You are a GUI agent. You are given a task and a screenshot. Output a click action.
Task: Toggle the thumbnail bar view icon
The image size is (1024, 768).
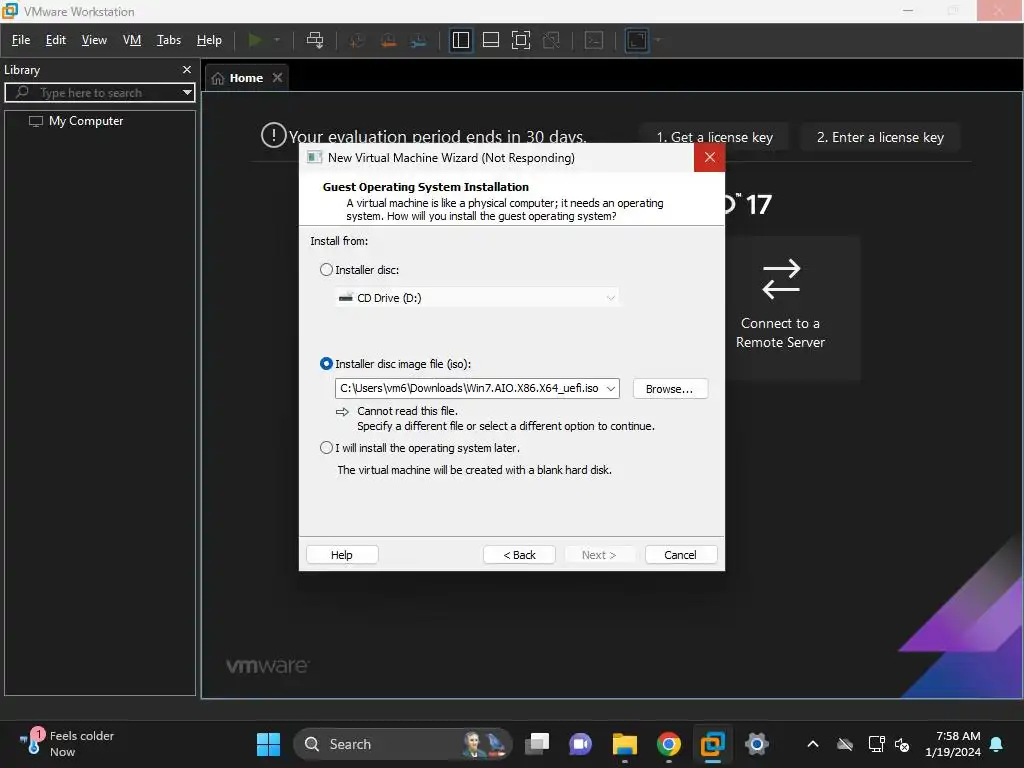point(490,40)
